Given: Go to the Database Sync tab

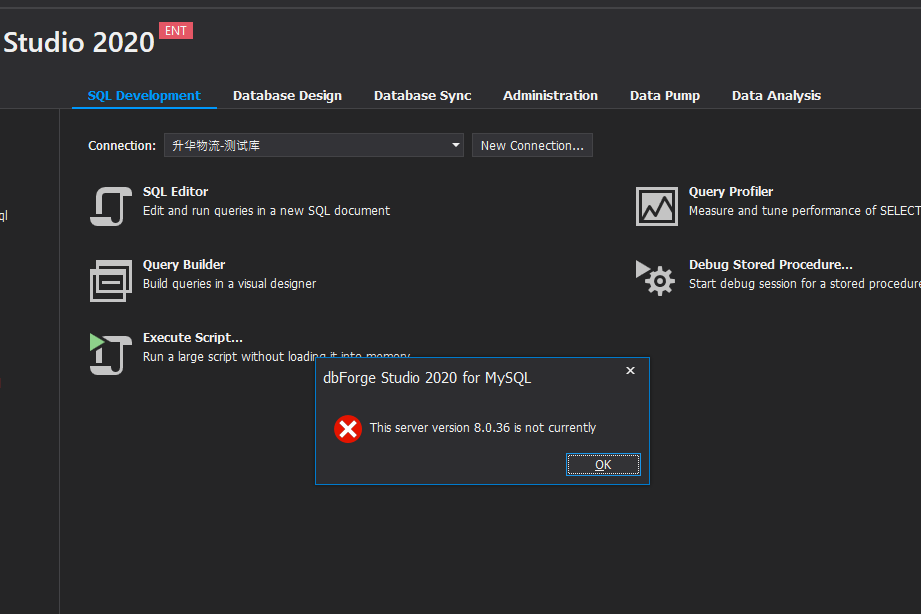Looking at the screenshot, I should pos(422,95).
